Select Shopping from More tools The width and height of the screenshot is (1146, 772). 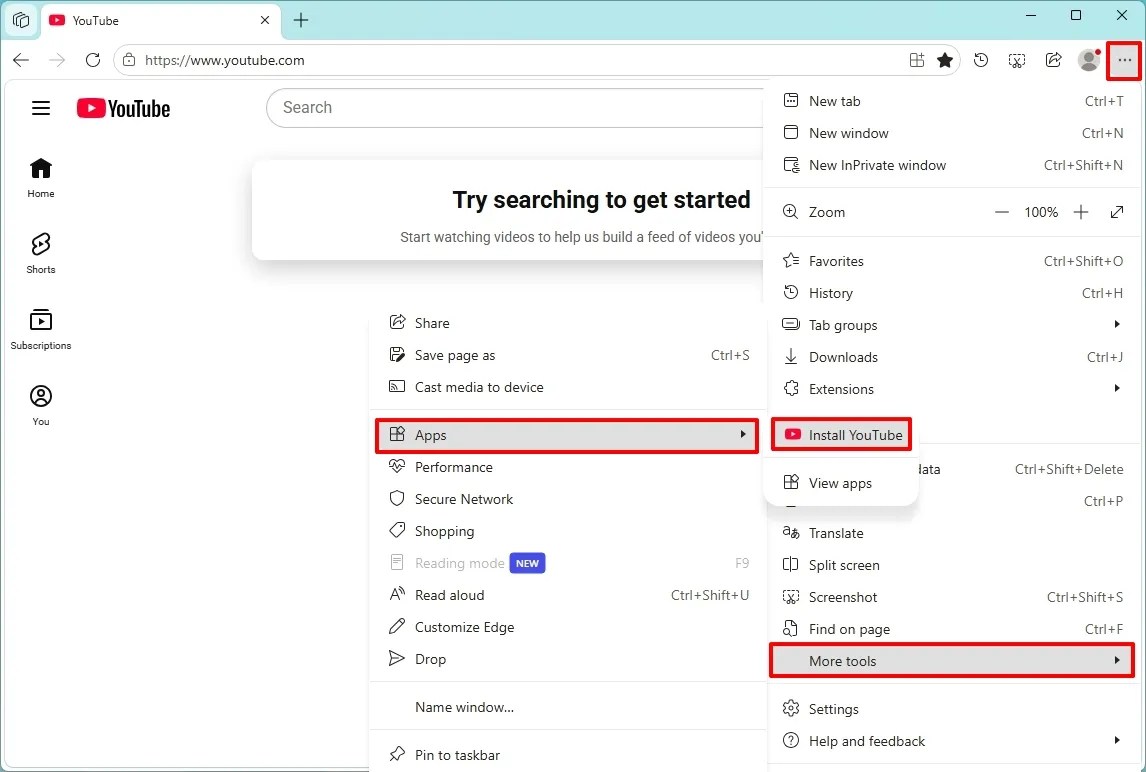tap(567, 531)
